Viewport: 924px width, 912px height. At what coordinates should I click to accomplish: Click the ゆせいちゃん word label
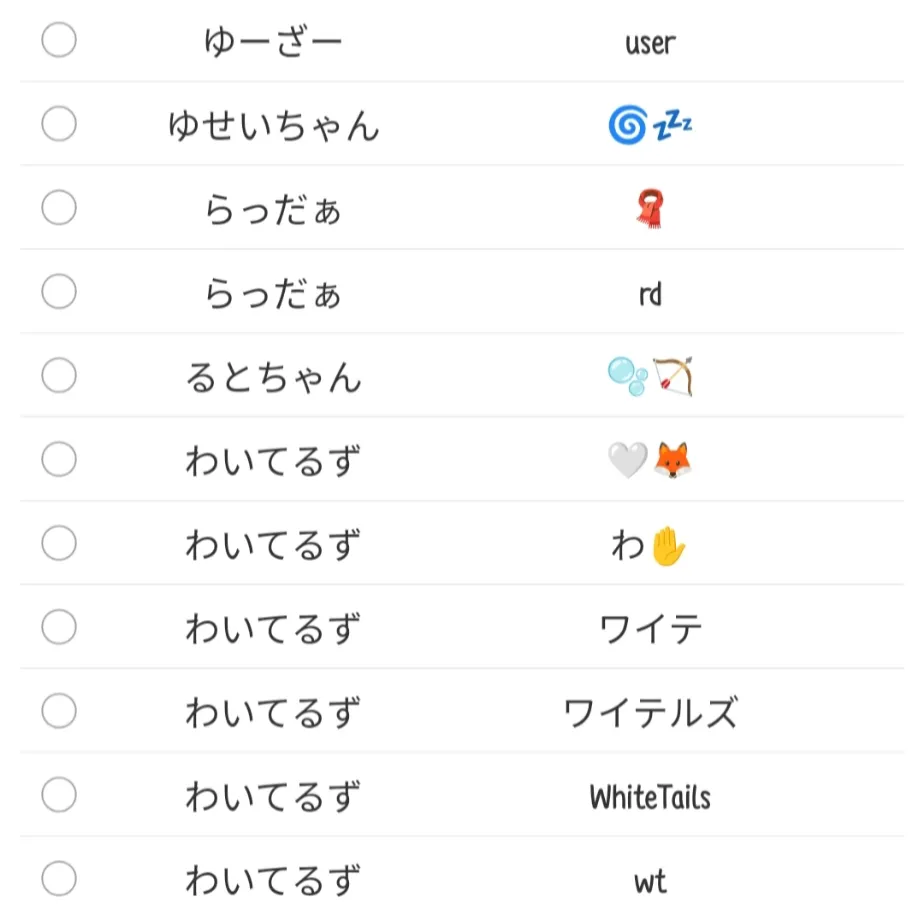[273, 127]
